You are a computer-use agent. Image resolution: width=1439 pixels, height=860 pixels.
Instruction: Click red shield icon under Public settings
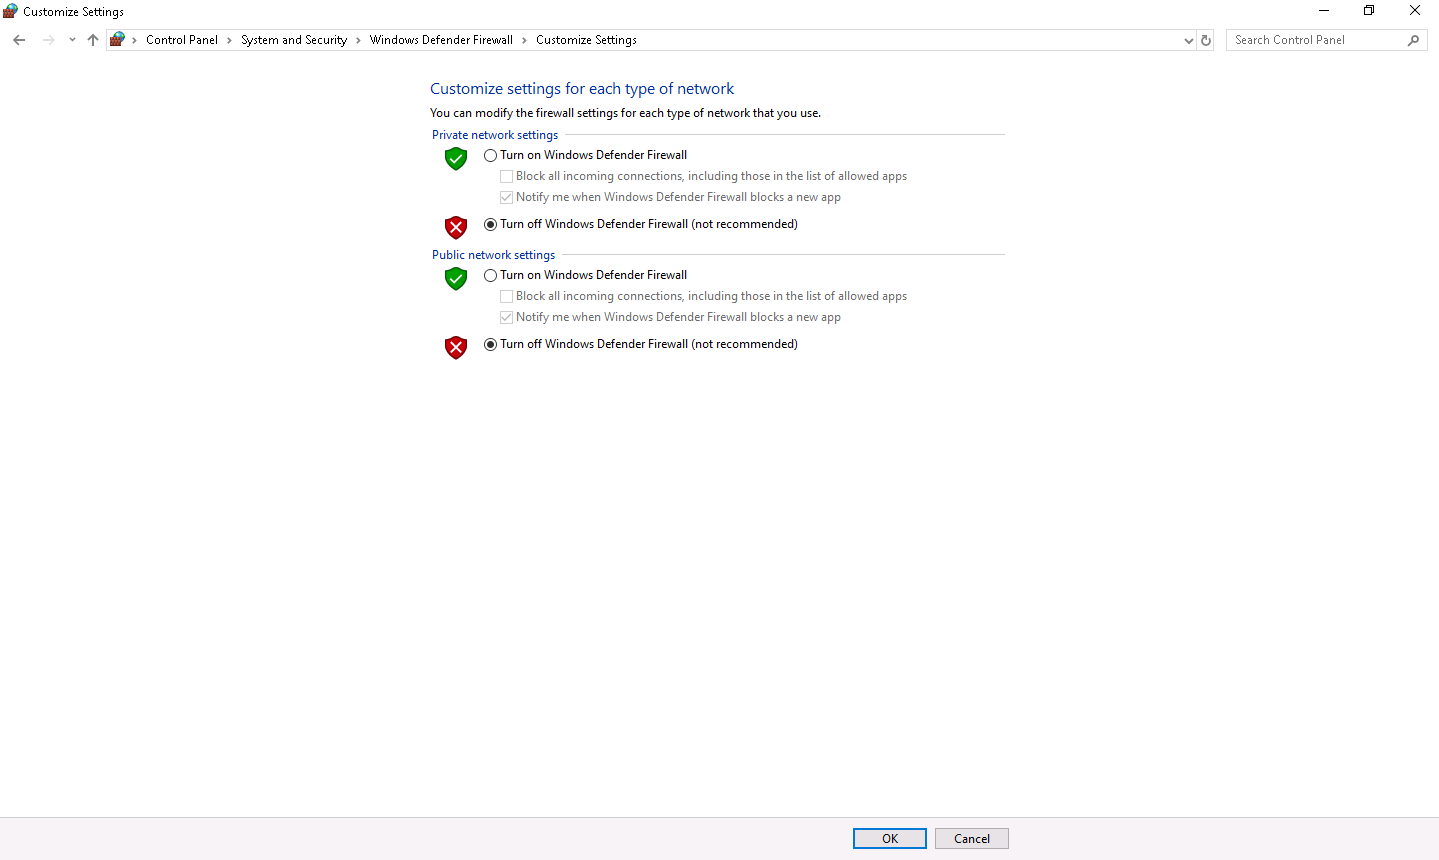pyautogui.click(x=456, y=347)
